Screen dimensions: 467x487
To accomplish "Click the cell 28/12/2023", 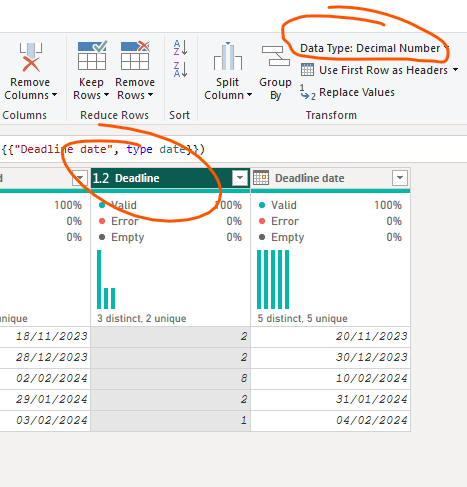I will 45,358.
